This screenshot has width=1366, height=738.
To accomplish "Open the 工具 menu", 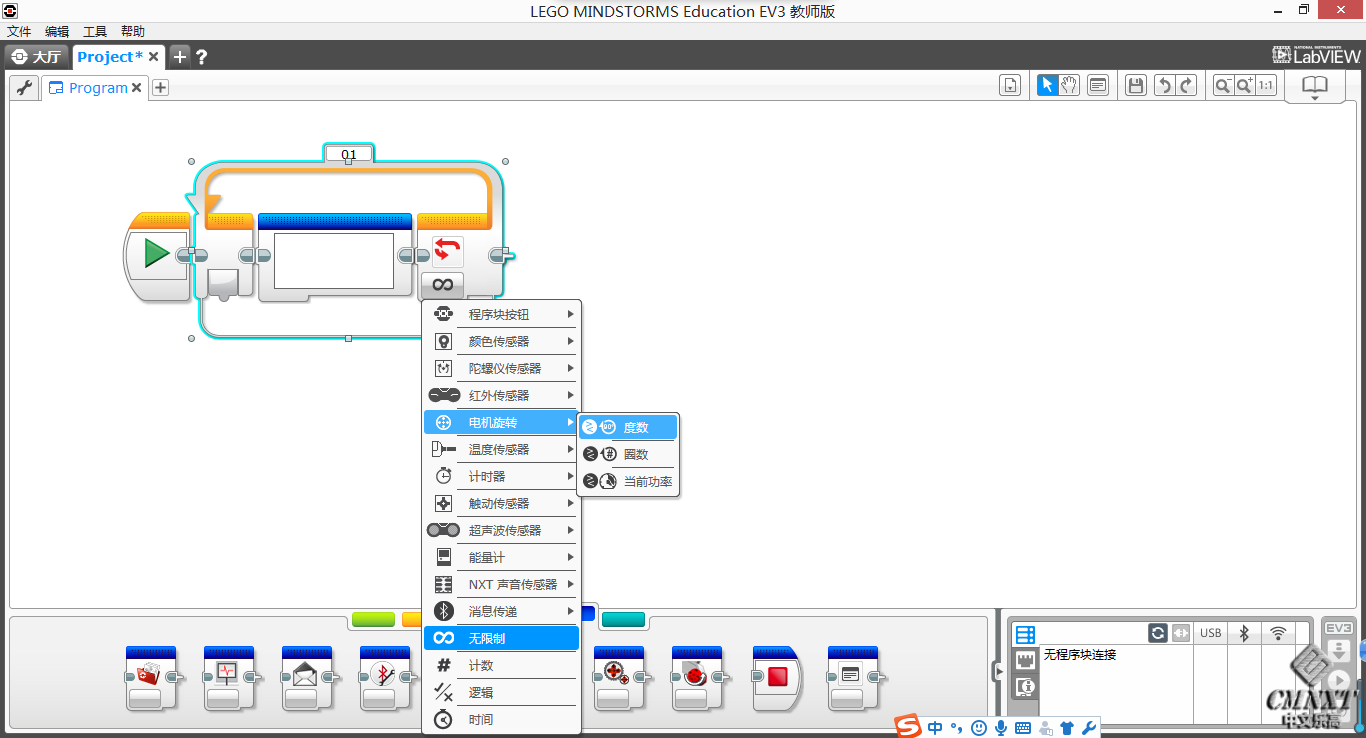I will click(95, 32).
